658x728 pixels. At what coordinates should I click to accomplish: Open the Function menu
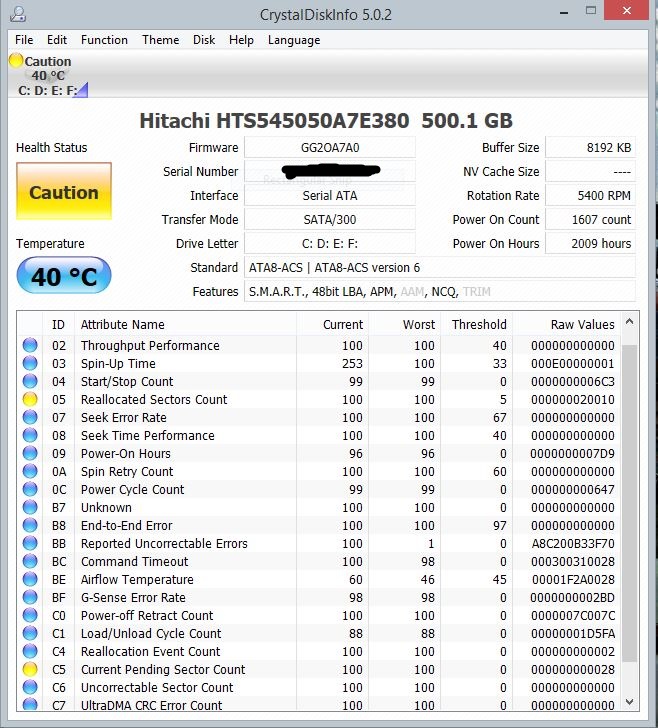(x=104, y=40)
